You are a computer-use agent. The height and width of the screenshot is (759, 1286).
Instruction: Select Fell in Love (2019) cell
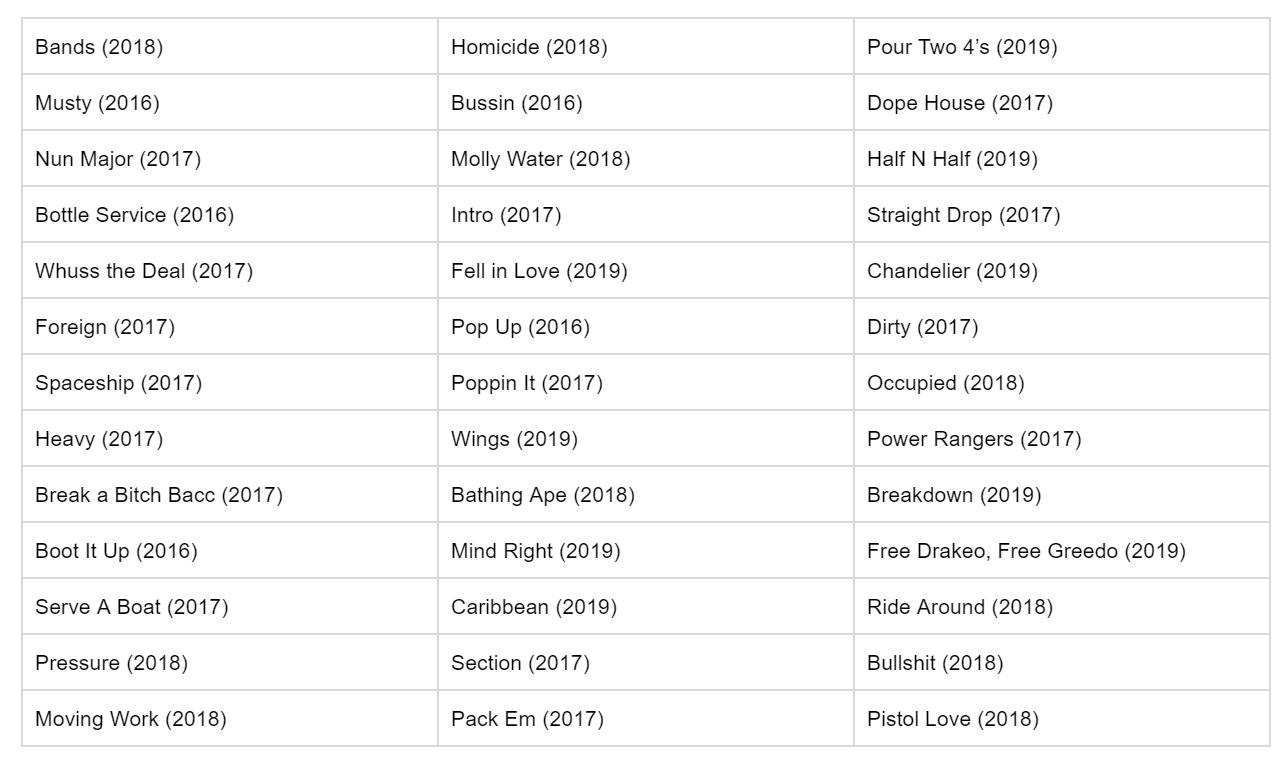tap(646, 270)
